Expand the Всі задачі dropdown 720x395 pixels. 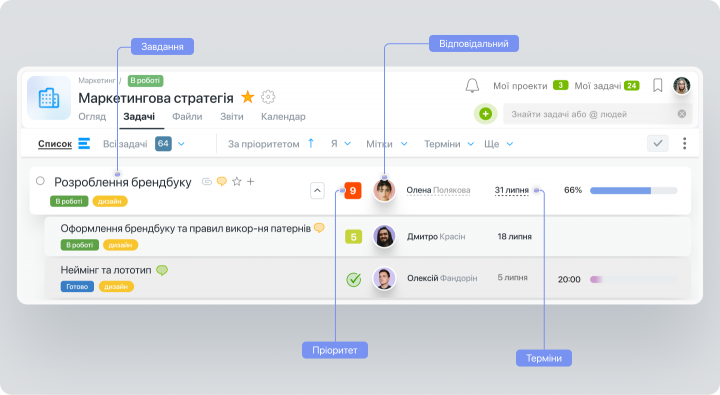click(x=181, y=144)
